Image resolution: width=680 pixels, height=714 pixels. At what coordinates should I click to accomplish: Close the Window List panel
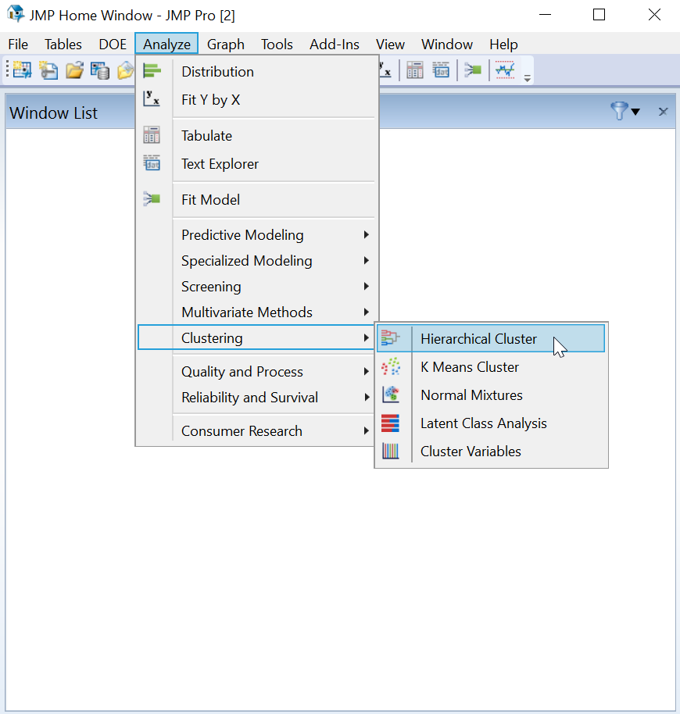tap(663, 112)
